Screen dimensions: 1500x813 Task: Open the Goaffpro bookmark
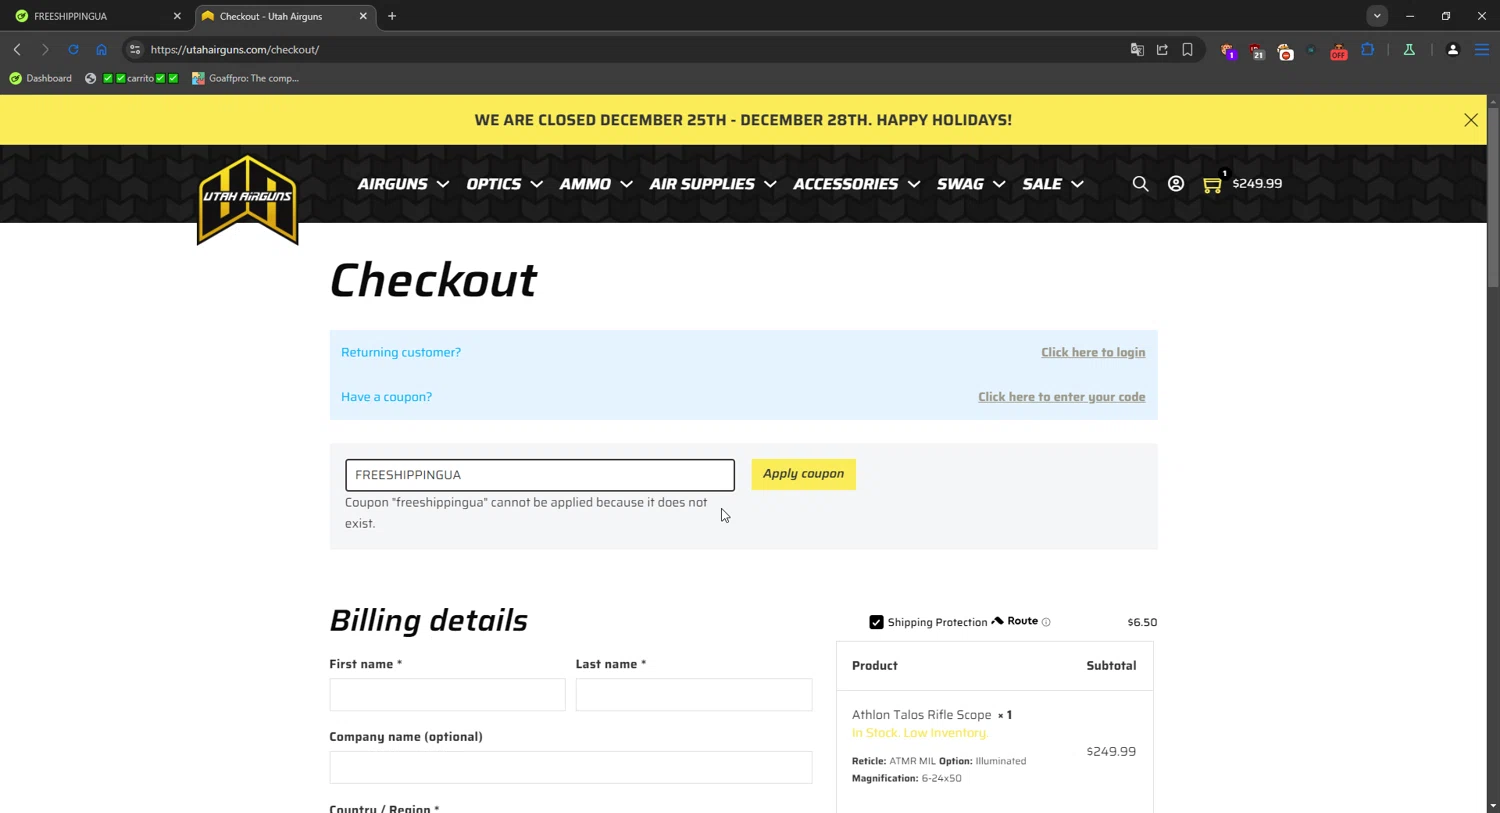pyautogui.click(x=245, y=78)
